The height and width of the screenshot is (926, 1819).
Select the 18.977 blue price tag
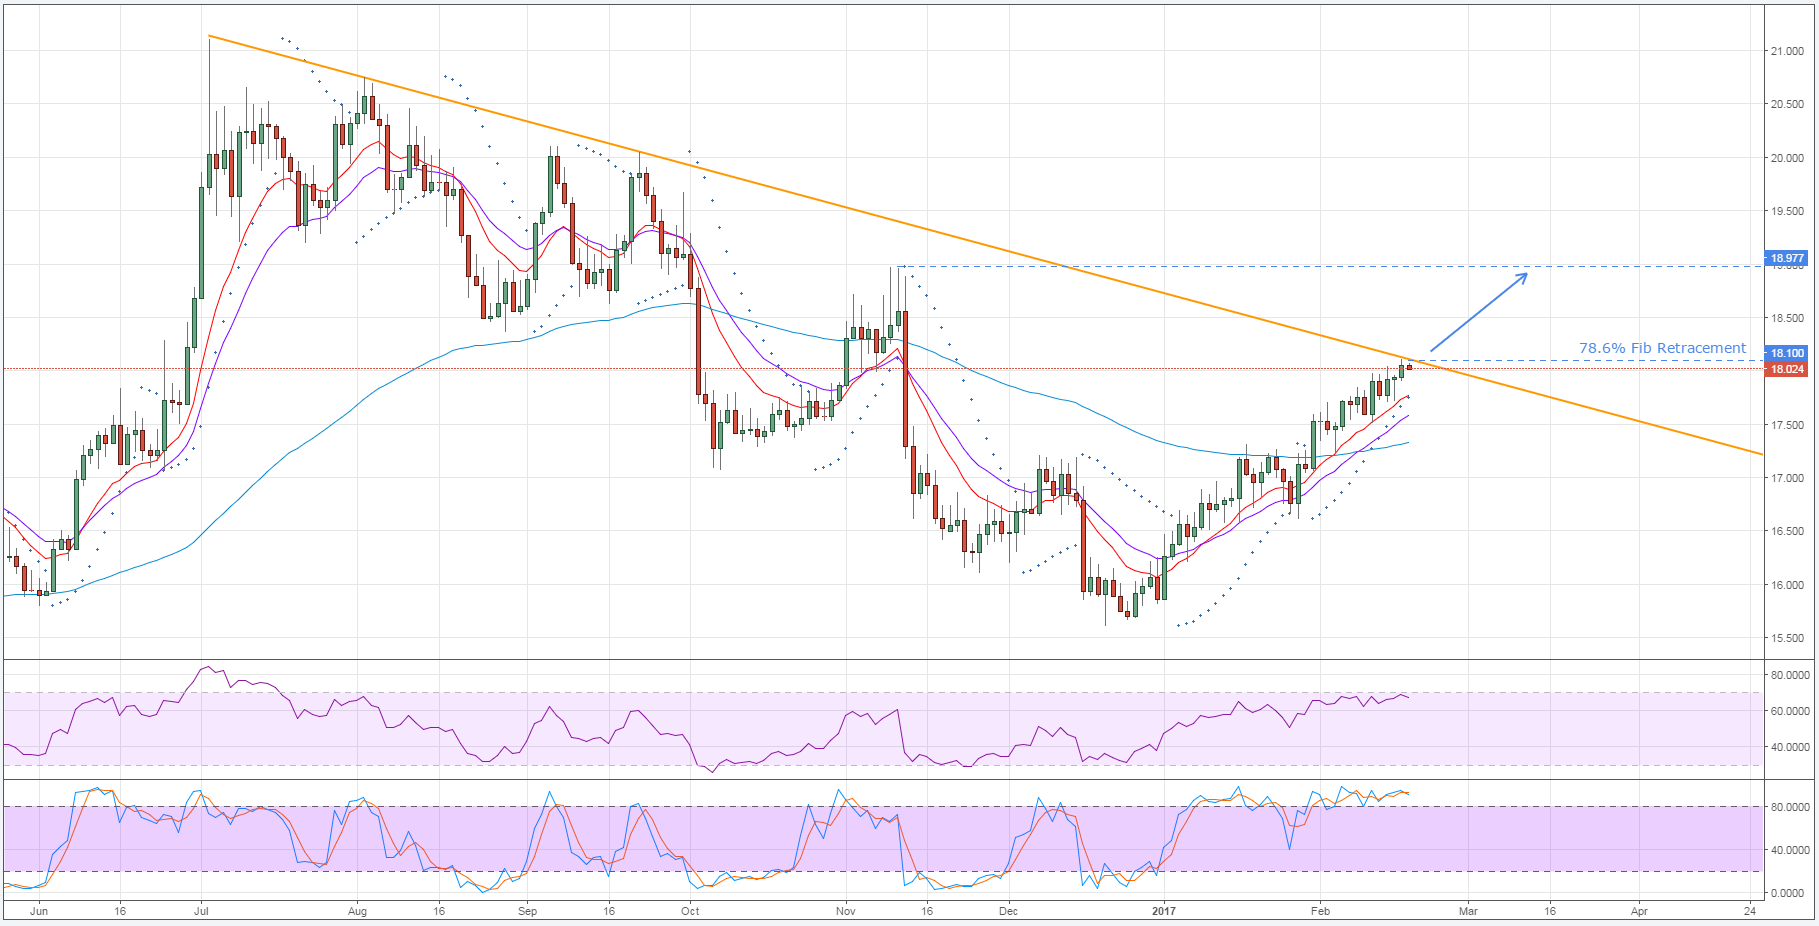[x=1787, y=258]
